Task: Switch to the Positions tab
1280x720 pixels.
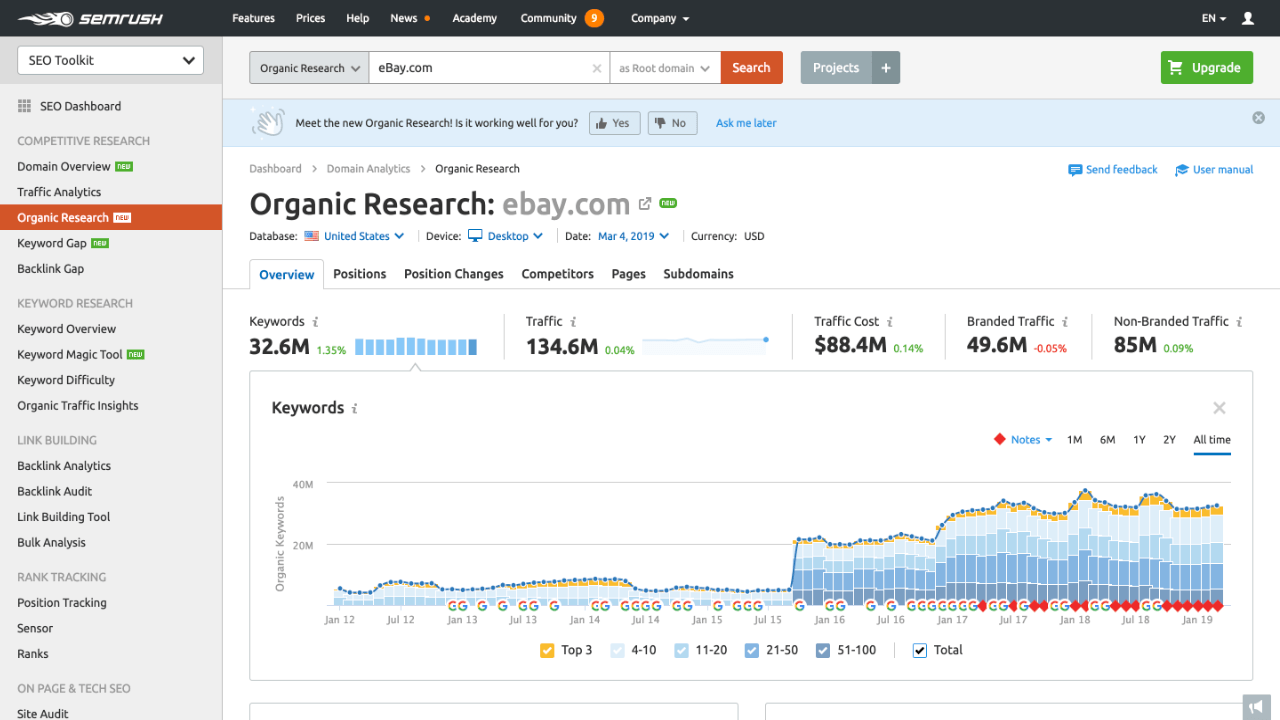Action: [x=360, y=274]
